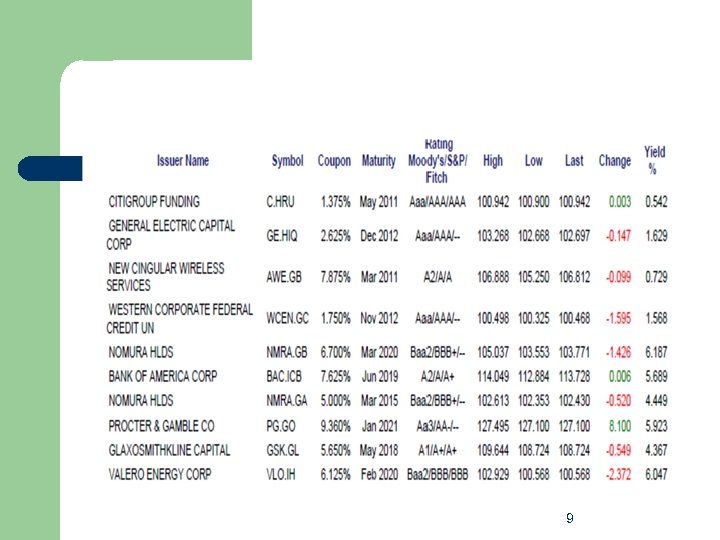This screenshot has width=720, height=540.
Task: Select VALERO ENERGY CORP issuer
Action: click(160, 474)
